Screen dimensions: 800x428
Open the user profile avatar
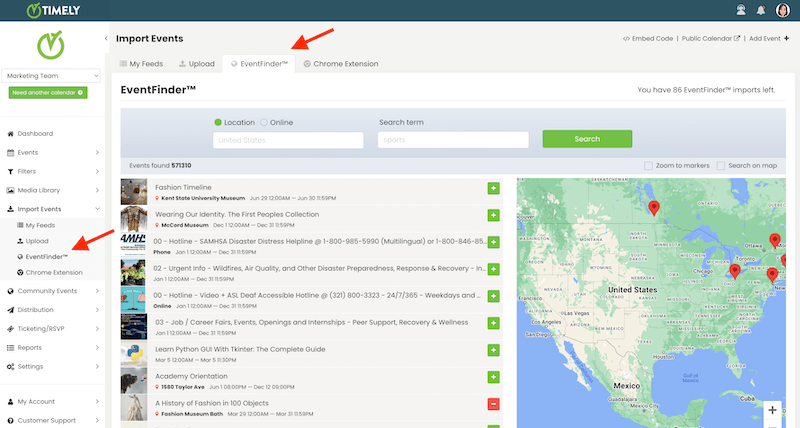783,10
